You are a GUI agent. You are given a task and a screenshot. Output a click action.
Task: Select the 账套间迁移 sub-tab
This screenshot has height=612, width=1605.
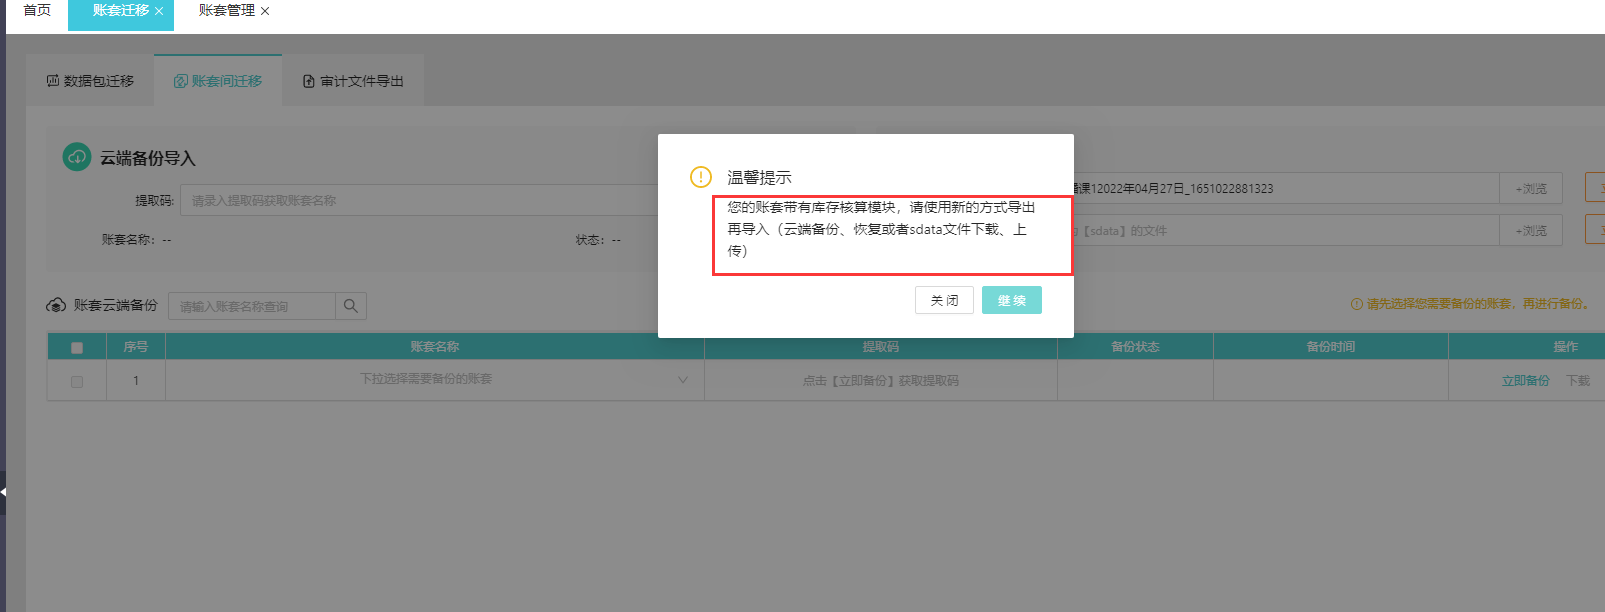(218, 81)
